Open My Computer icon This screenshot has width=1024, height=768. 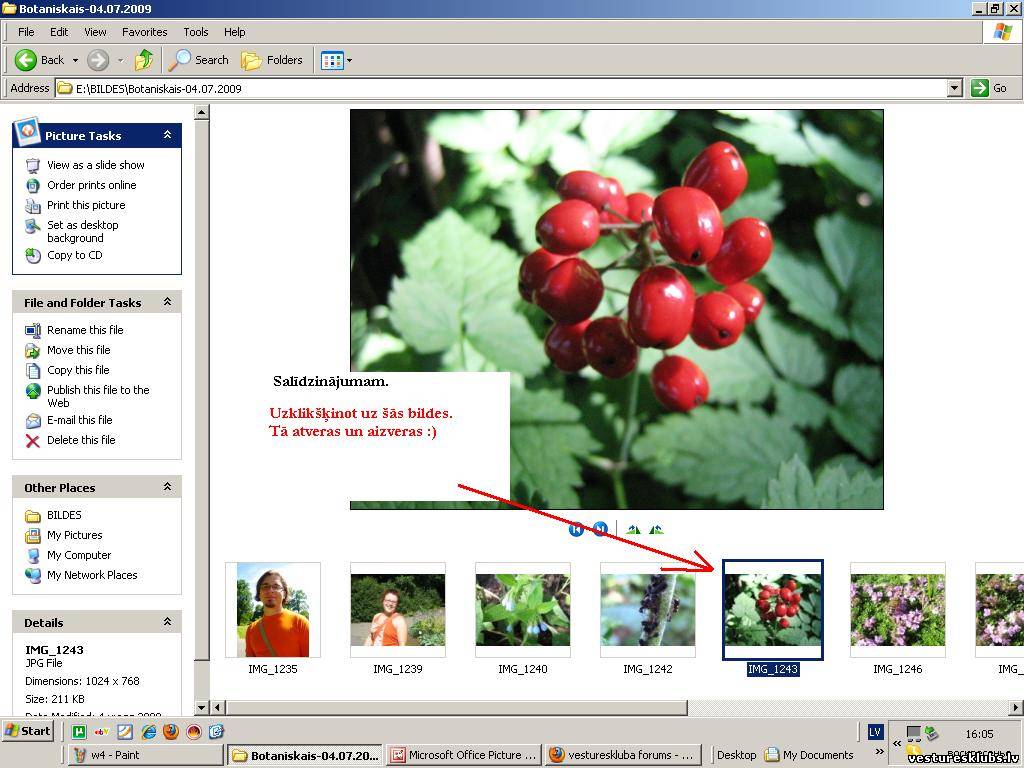pyautogui.click(x=33, y=556)
